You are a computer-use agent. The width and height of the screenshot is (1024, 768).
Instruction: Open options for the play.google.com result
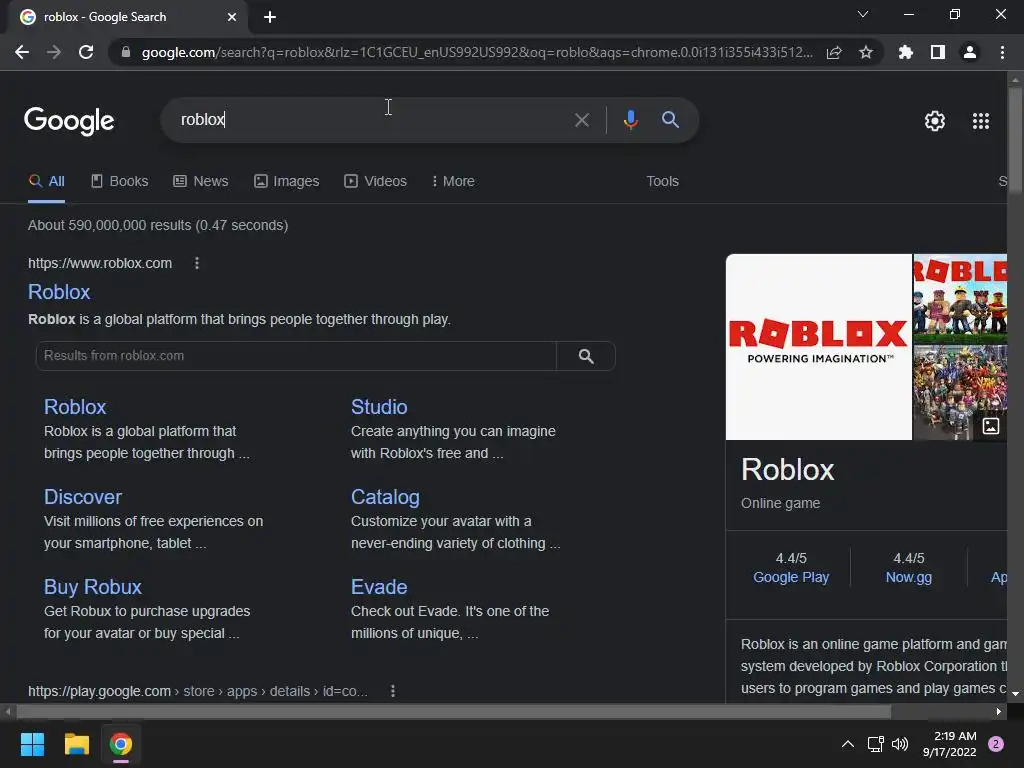tap(392, 691)
